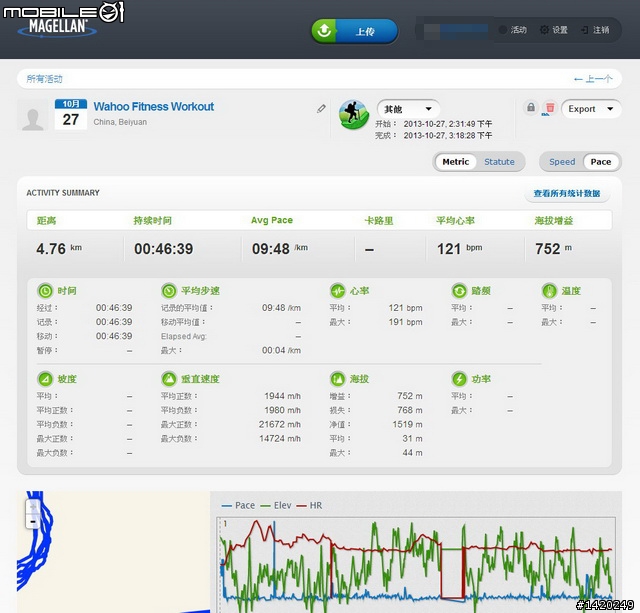Click the ACTIVITY SUMMARY heading

63,193
